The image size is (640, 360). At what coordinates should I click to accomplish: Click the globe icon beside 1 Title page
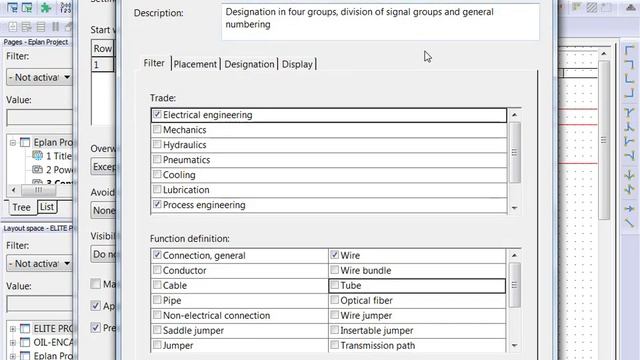click(x=38, y=156)
